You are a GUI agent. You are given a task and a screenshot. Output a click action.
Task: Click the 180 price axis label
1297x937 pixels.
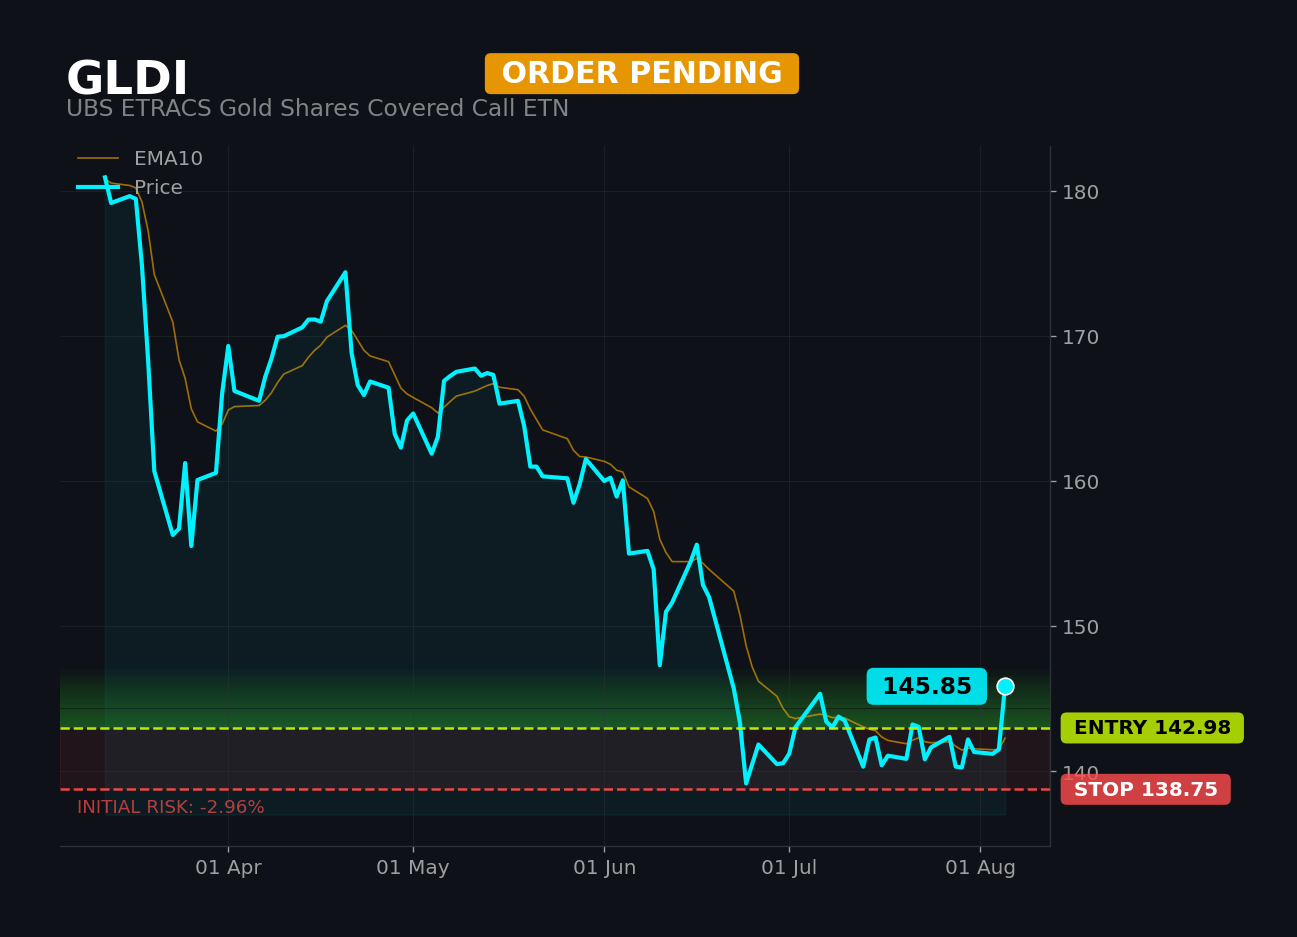[1080, 192]
